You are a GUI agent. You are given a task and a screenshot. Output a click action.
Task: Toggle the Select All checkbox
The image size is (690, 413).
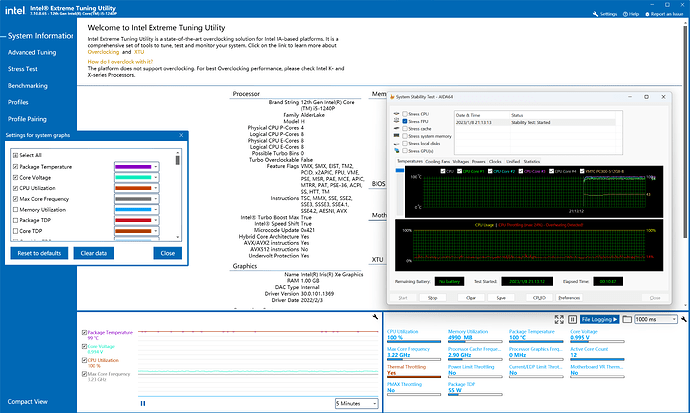[x=13, y=155]
